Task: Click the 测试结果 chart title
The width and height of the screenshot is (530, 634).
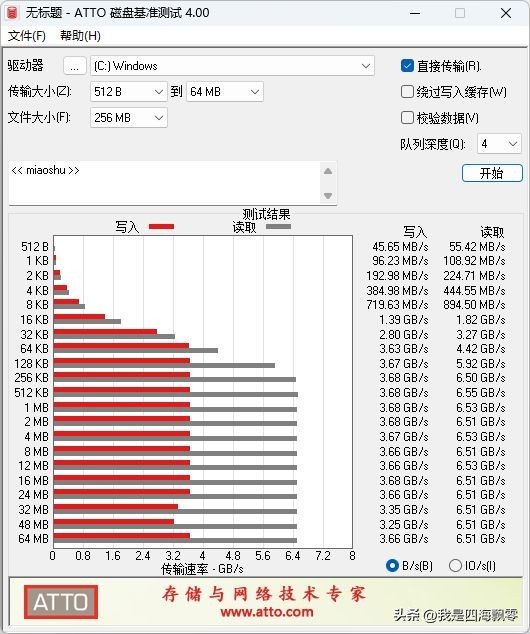Action: pos(266,214)
